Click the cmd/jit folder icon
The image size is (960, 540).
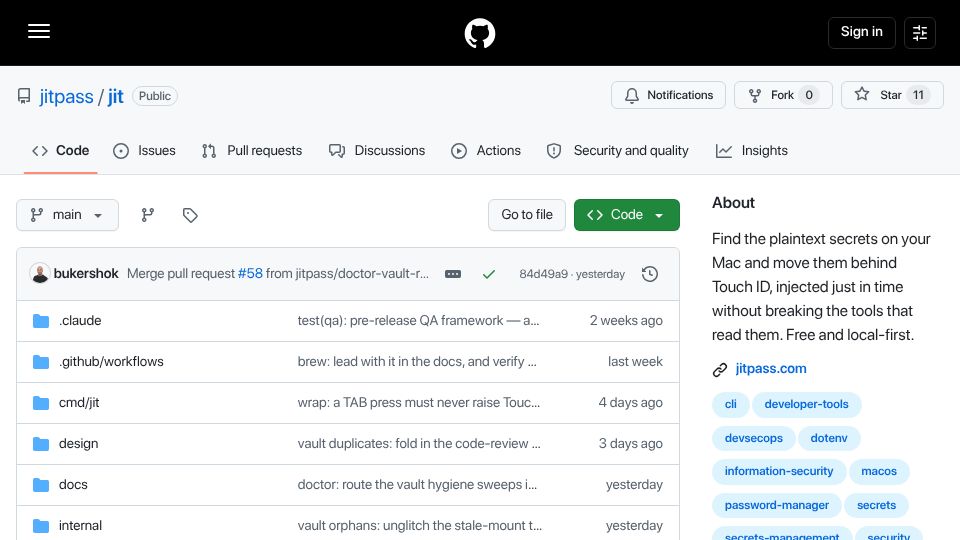coord(41,403)
